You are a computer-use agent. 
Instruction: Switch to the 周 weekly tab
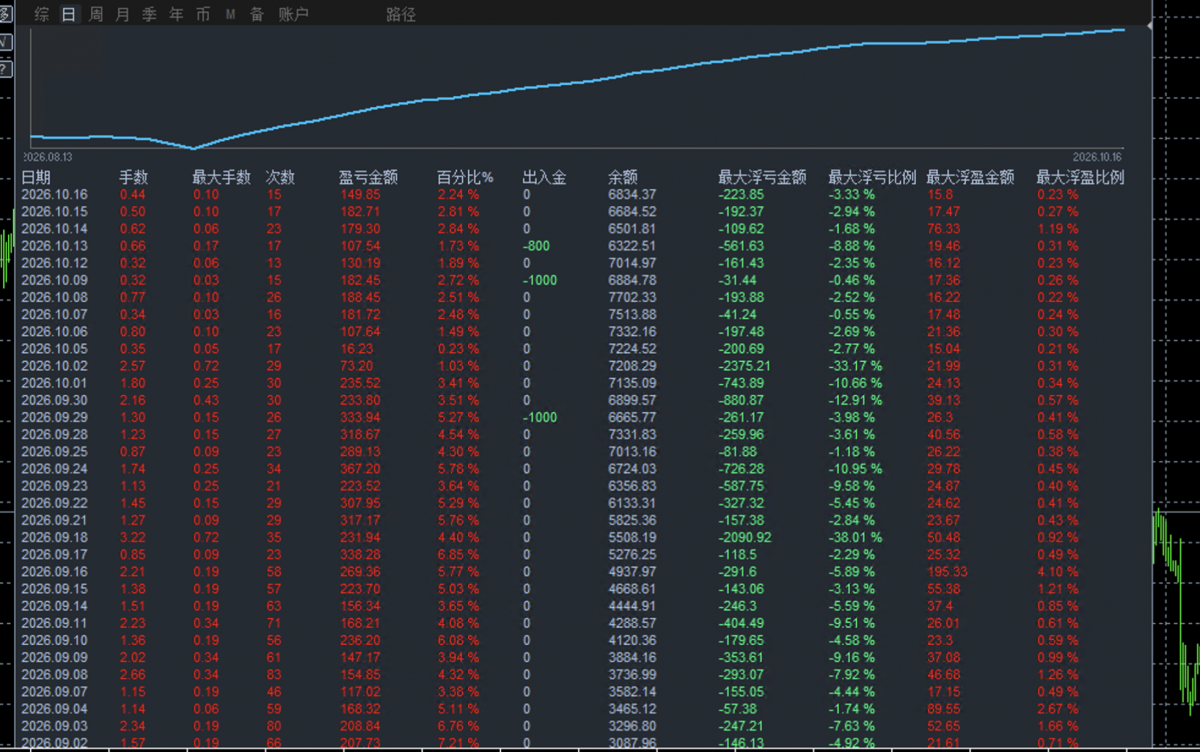pyautogui.click(x=96, y=15)
